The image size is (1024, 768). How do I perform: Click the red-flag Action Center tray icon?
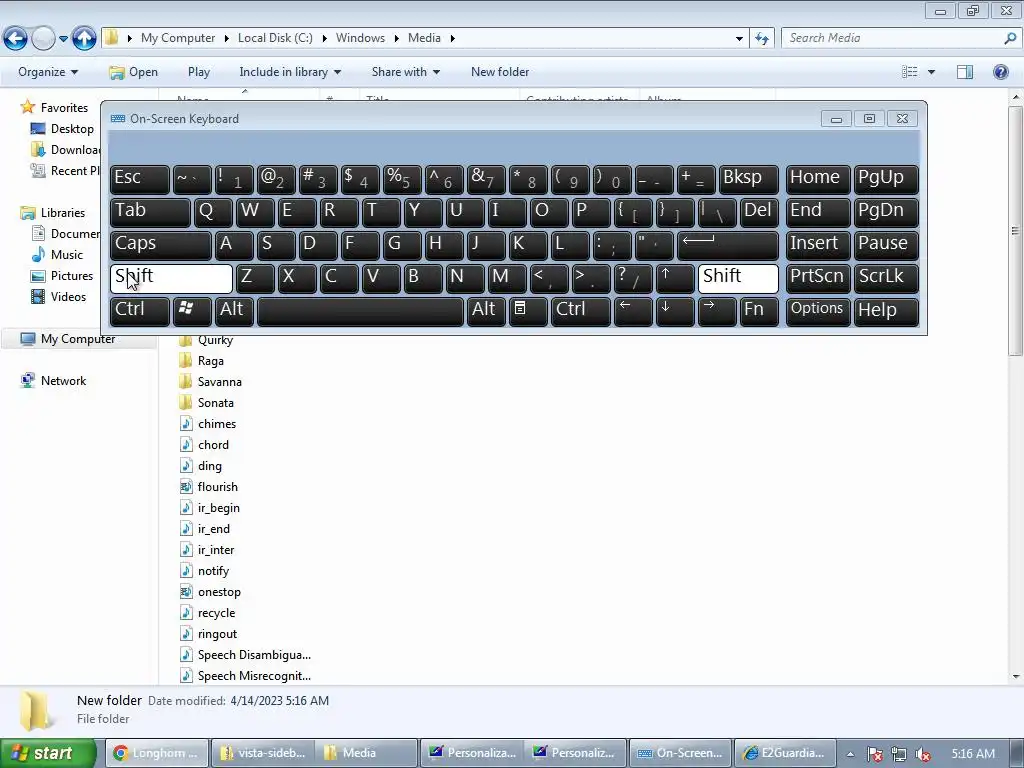pos(874,754)
